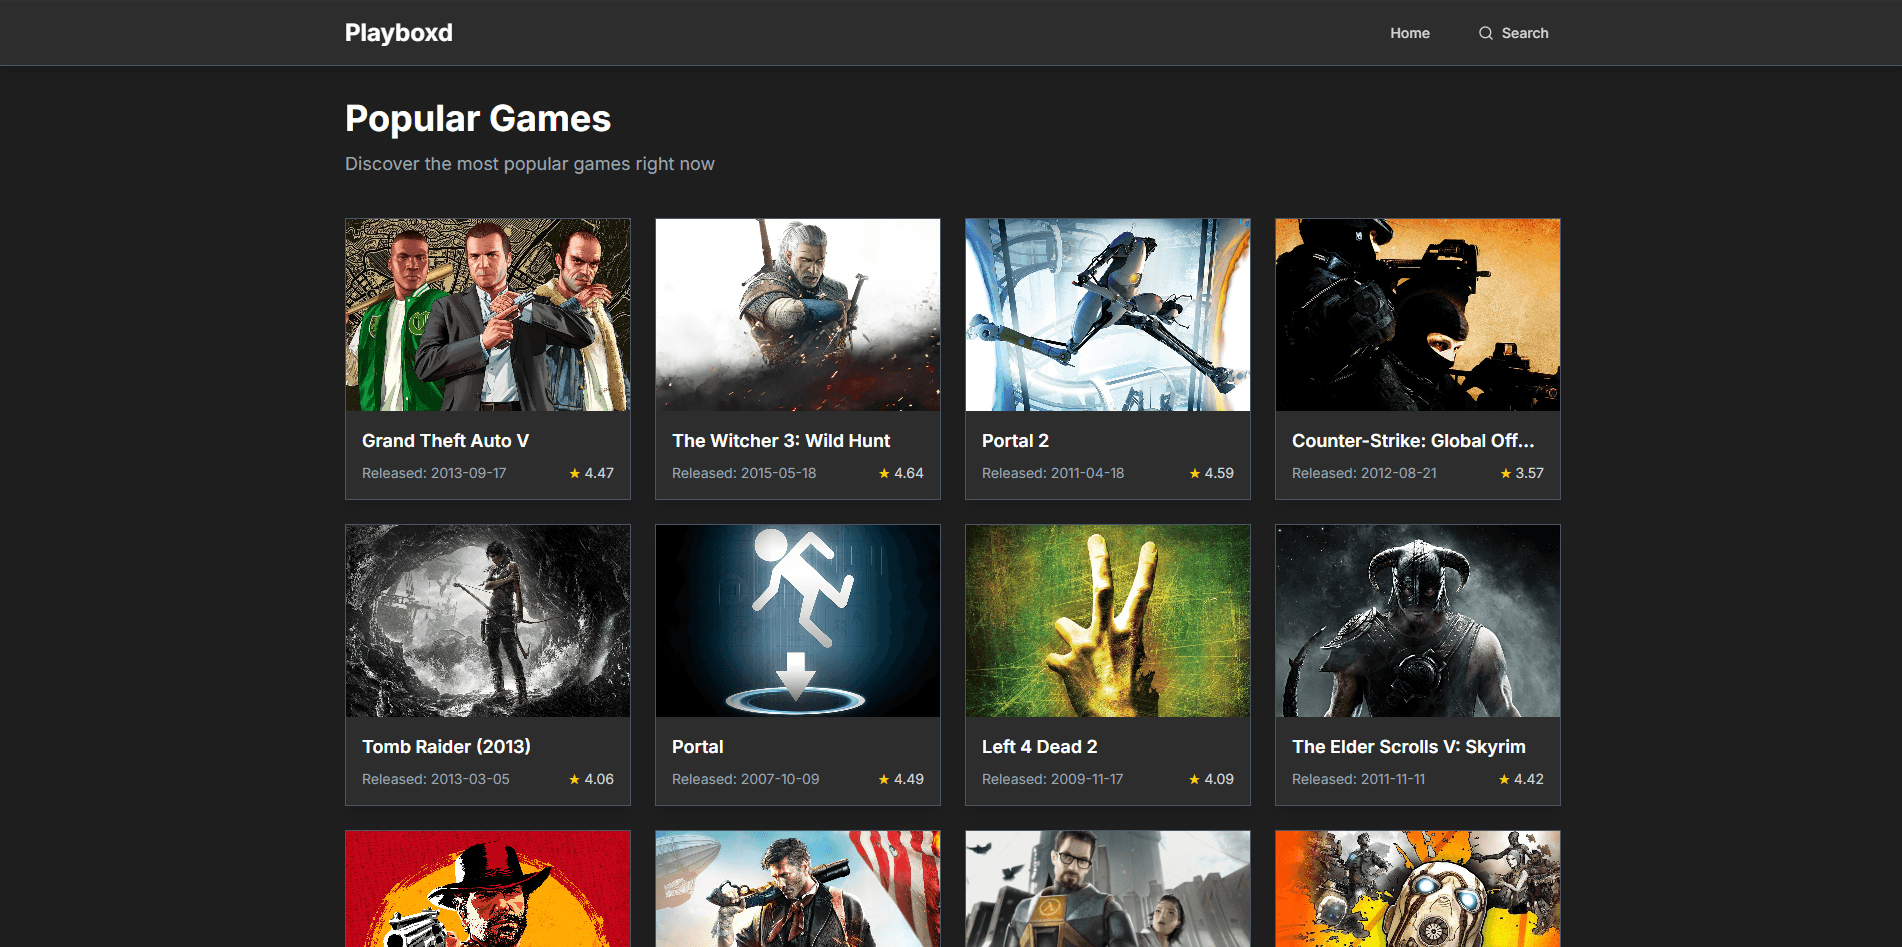Image resolution: width=1902 pixels, height=947 pixels.
Task: Open The Elder Scrolls V: Skyrim title link
Action: (1408, 746)
